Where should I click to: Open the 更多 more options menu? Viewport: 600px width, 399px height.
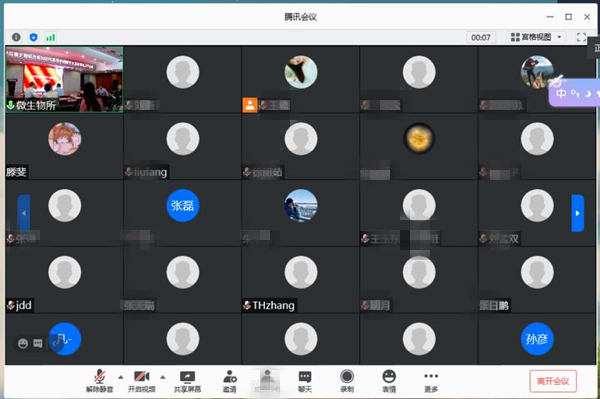point(431,381)
